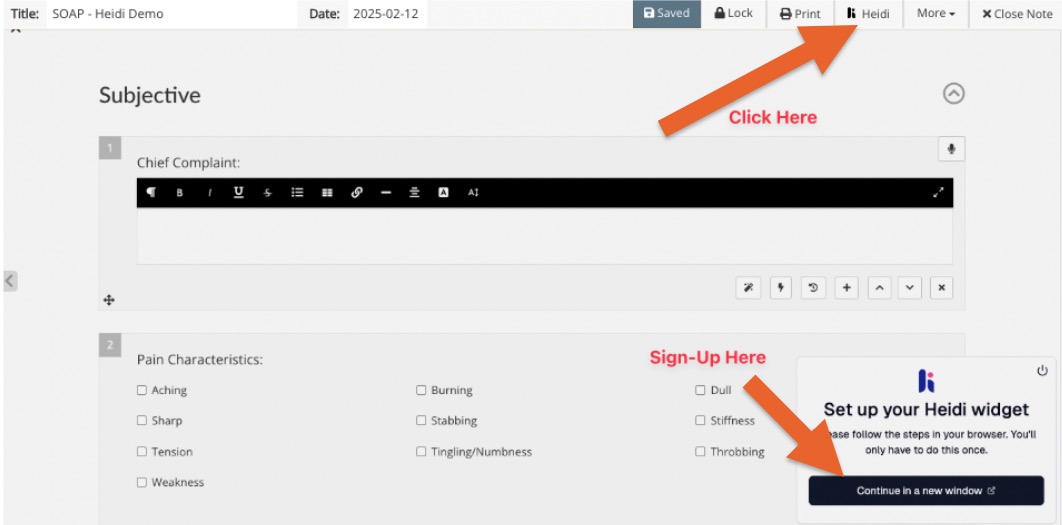Apply underline formatting in editor toolbar
The width and height of the screenshot is (1062, 525).
click(x=238, y=192)
